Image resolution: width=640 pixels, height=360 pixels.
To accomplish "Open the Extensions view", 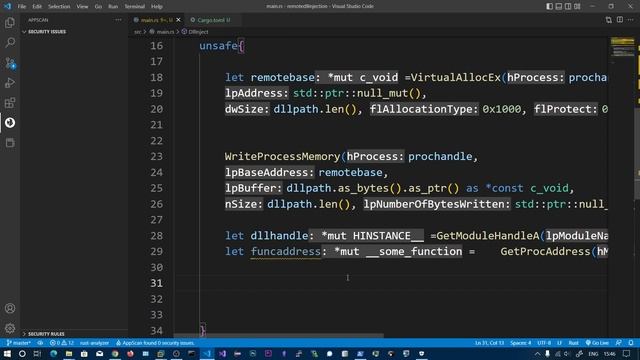I will 10,103.
